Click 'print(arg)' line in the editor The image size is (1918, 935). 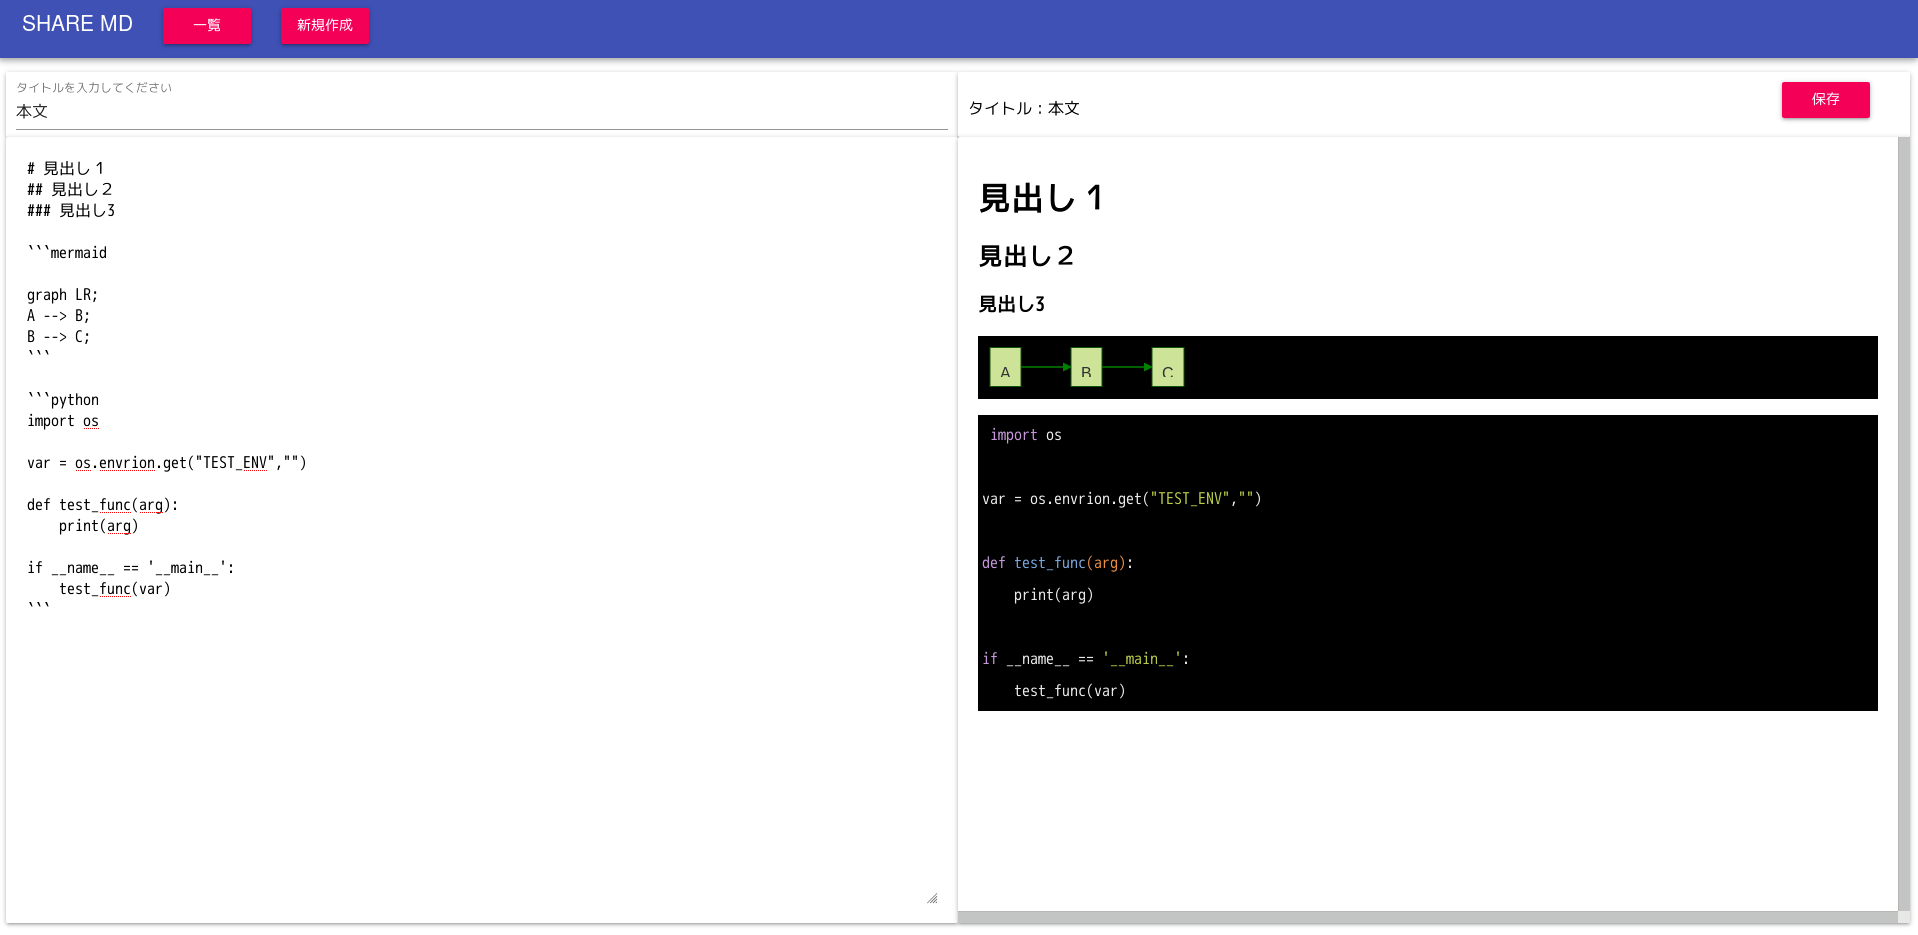click(x=99, y=525)
